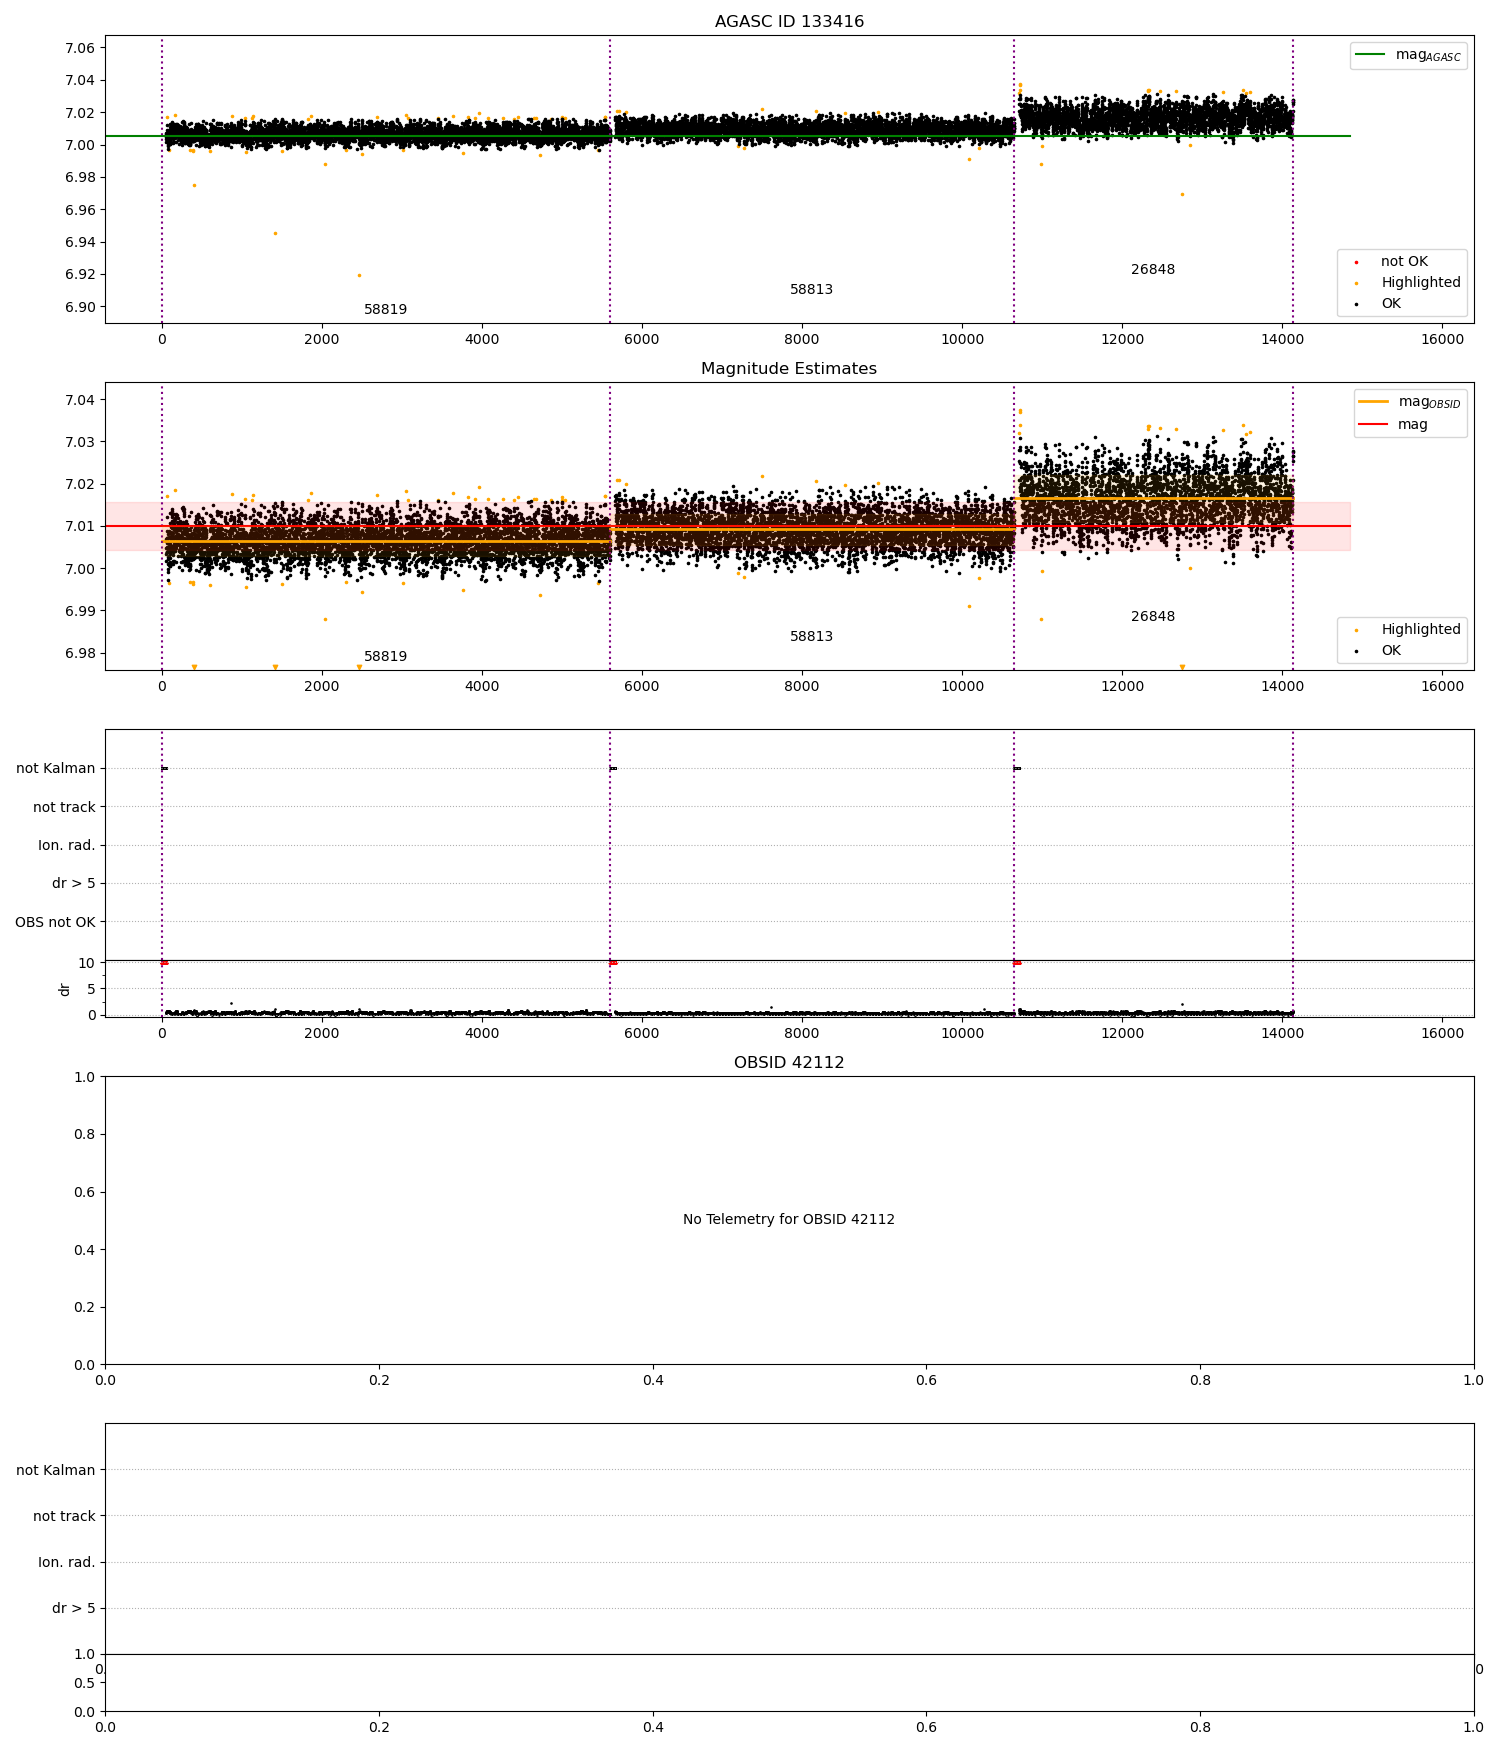Click 'Ion. rad.' label in the third plot
1500x1750 pixels.
67,846
